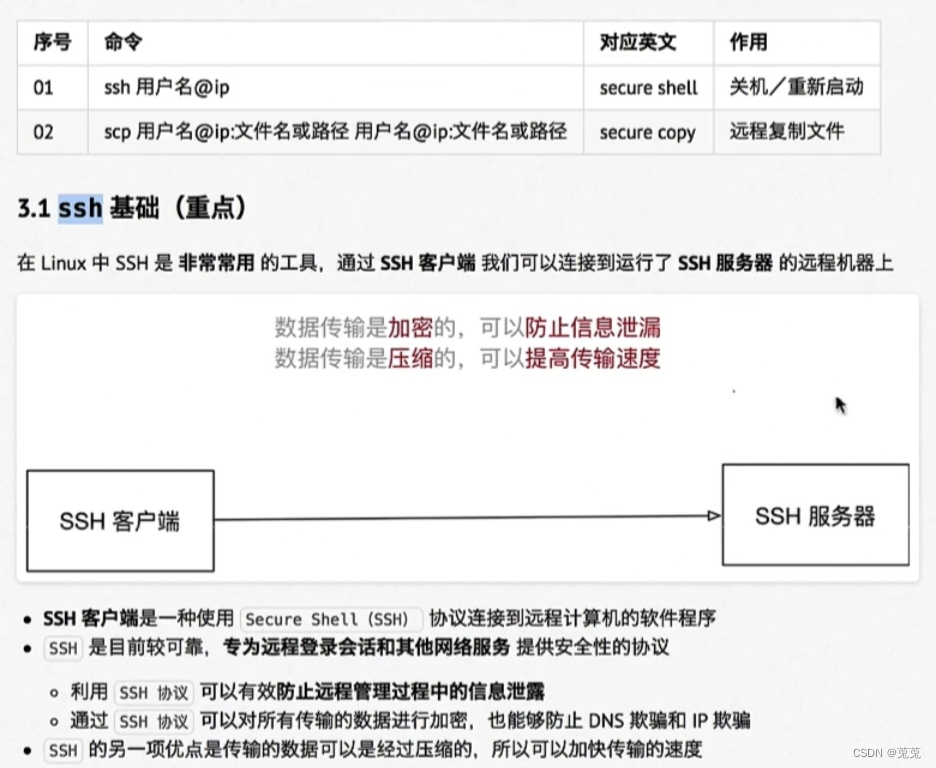936x768 pixels.
Task: Click the 'SSH 服务器' diagram box
Action: pos(815,515)
